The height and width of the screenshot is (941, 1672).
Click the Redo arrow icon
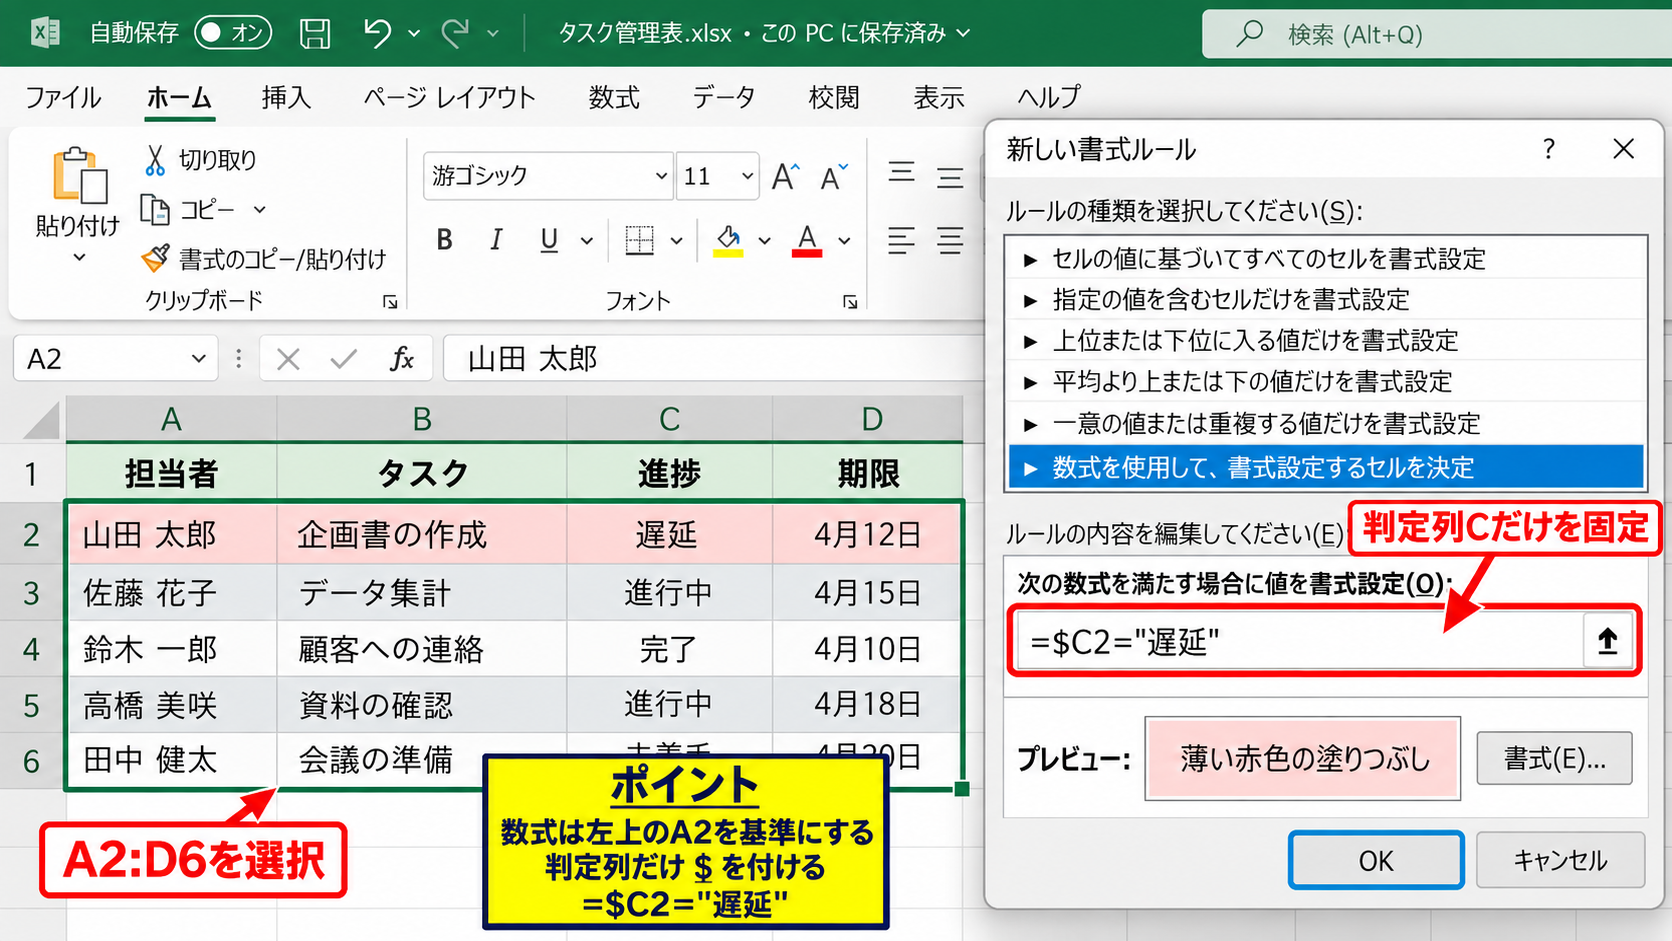[455, 33]
